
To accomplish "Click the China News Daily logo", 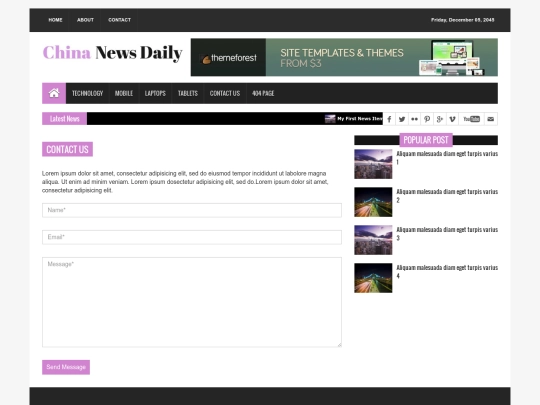I will point(112,53).
